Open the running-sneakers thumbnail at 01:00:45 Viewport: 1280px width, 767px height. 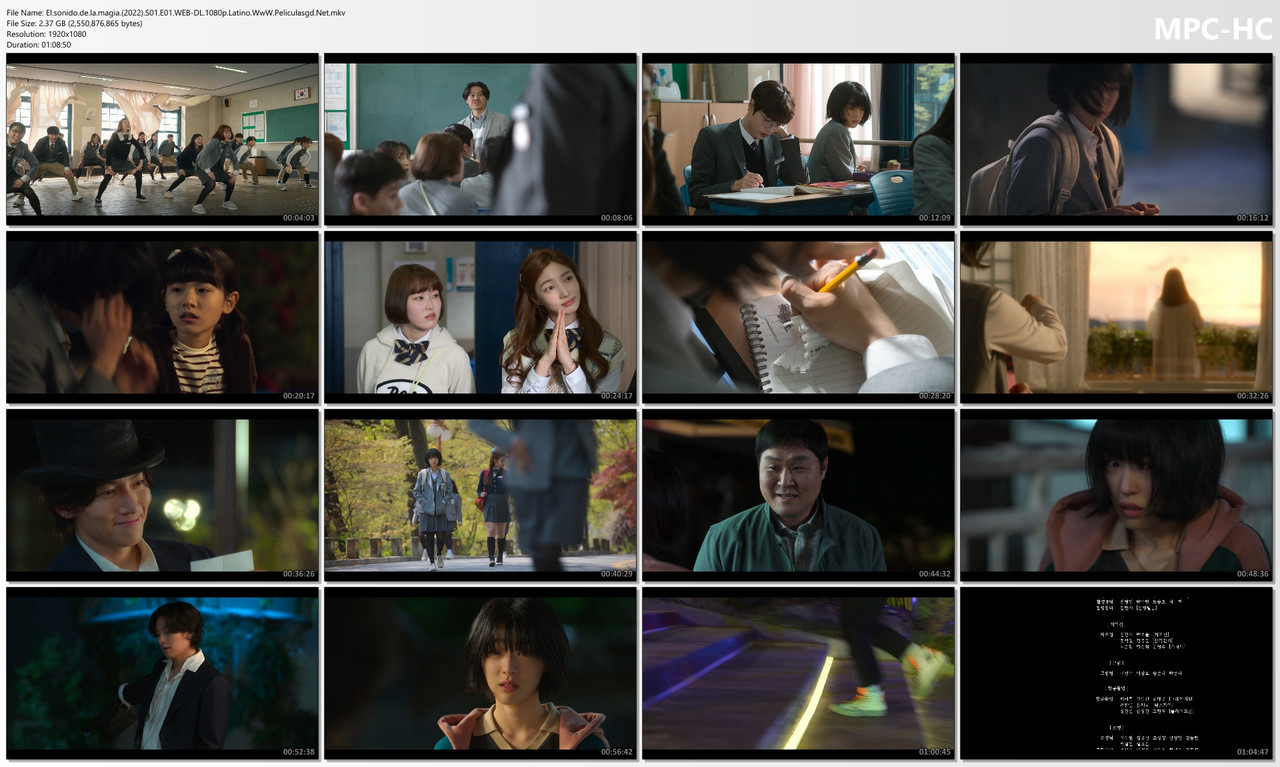pyautogui.click(x=798, y=673)
